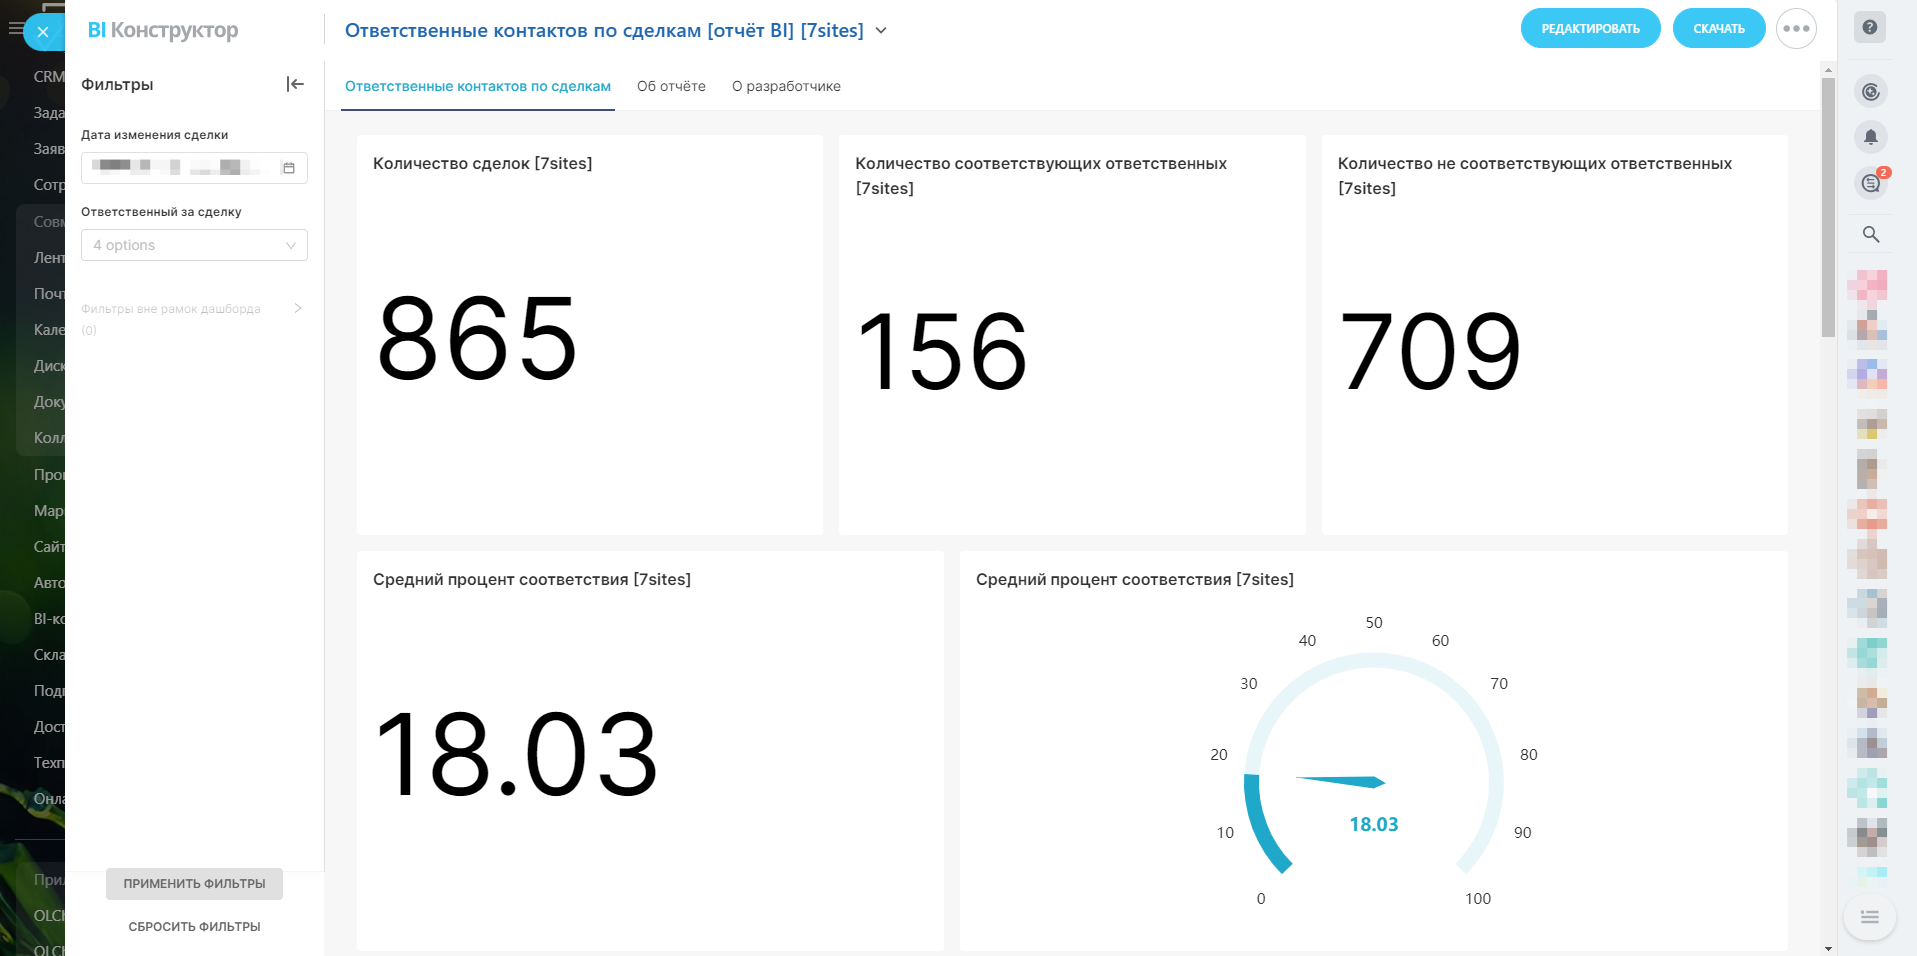This screenshot has width=1917, height=956.
Task: Open the more actions ellipsis button
Action: 1796,29
